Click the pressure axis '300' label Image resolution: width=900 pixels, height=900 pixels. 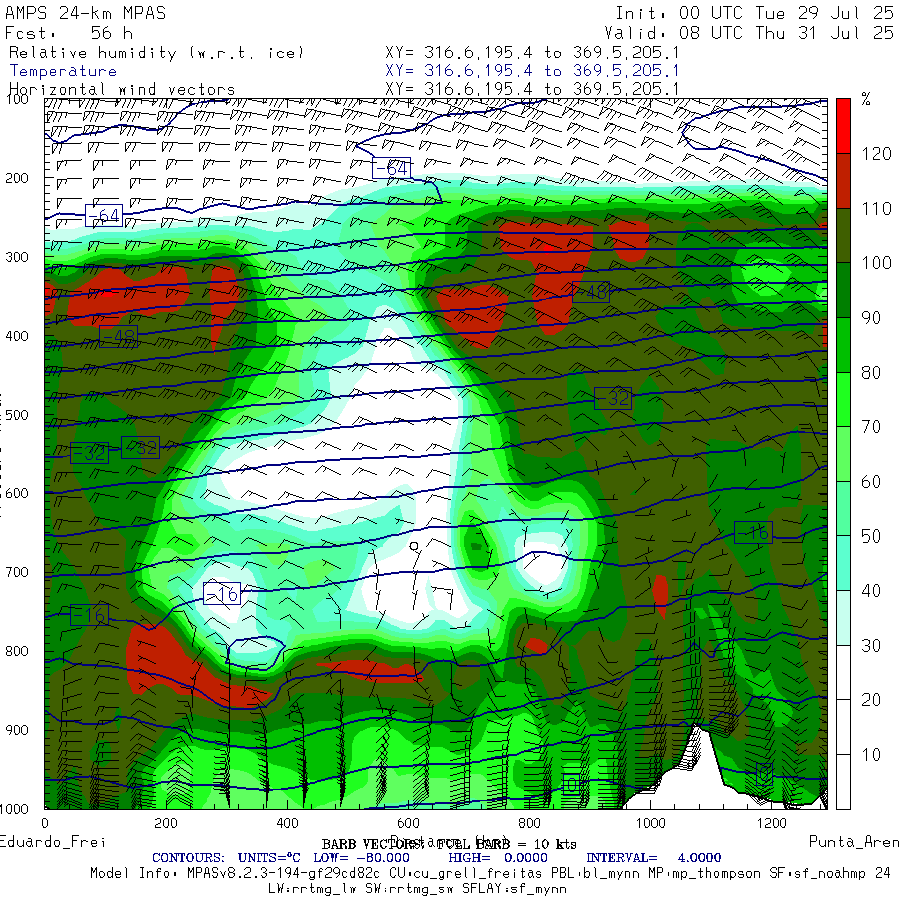(17, 257)
